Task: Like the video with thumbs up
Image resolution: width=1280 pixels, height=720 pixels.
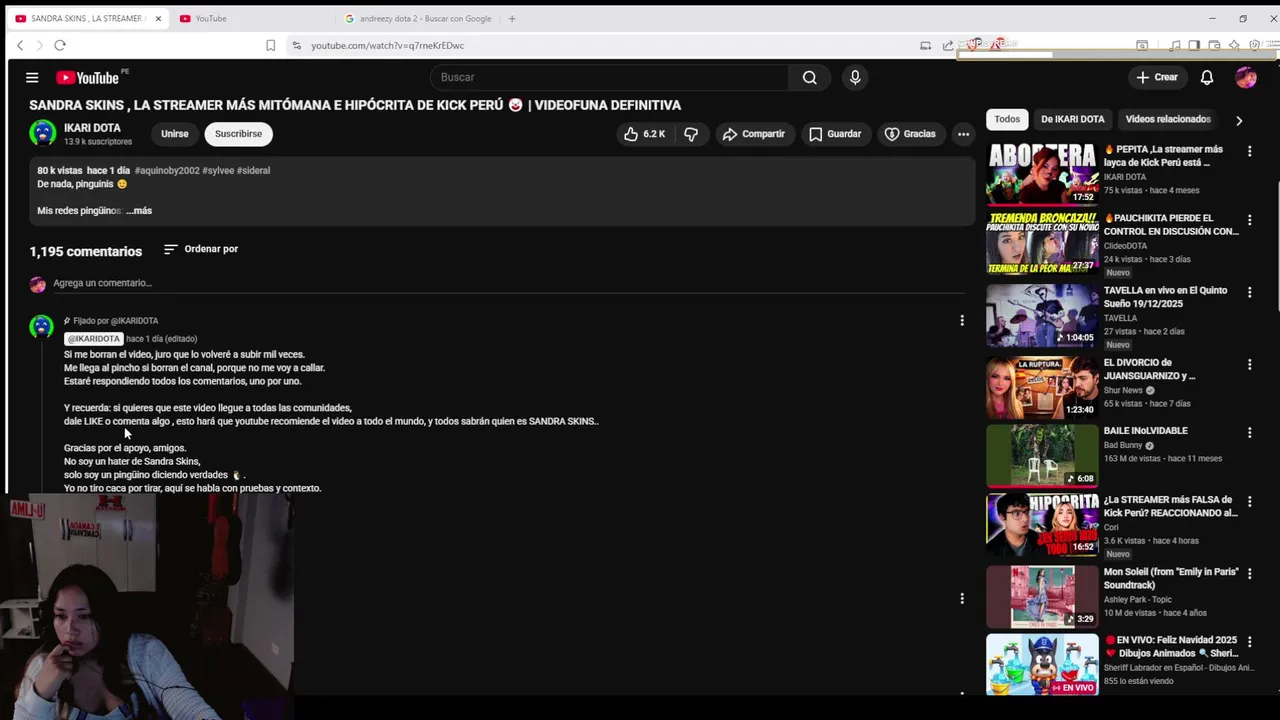Action: pos(644,134)
